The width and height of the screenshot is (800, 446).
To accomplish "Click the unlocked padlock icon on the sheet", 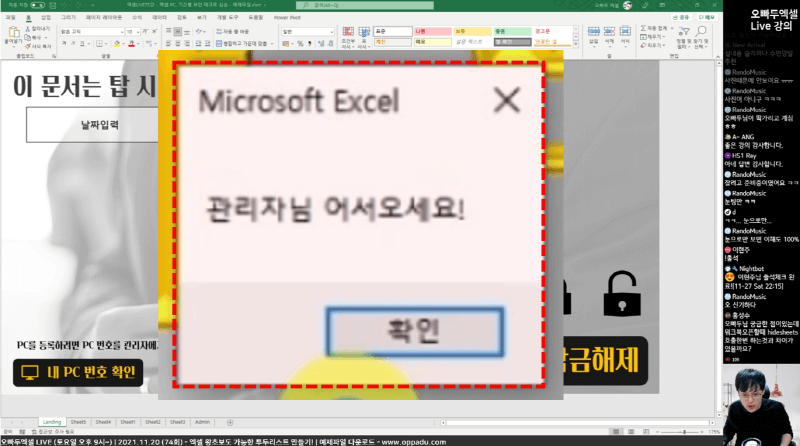I will point(622,293).
